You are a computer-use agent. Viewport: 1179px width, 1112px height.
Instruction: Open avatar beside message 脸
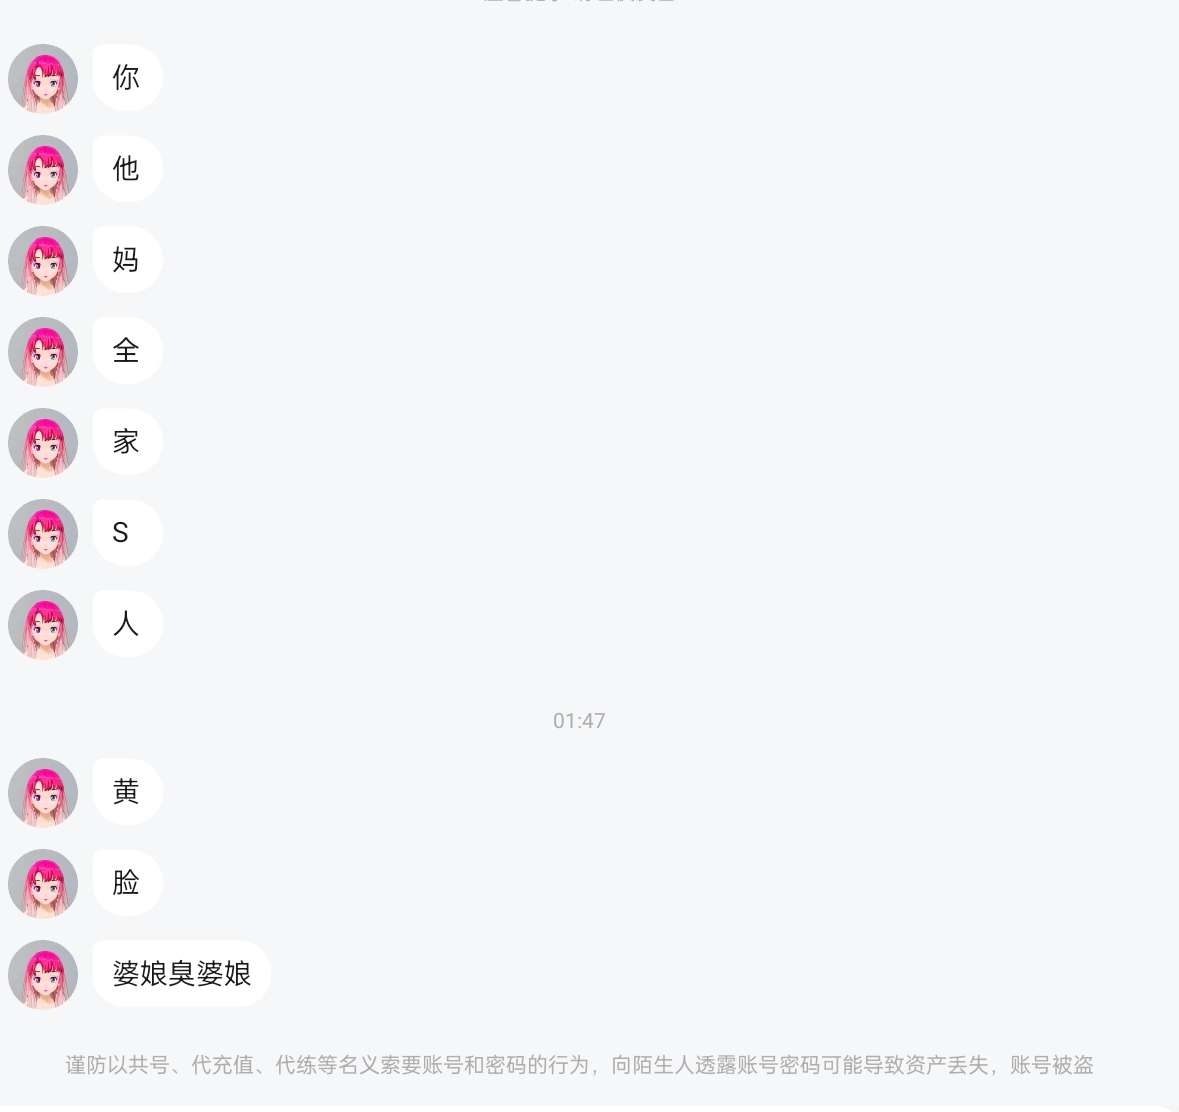[43, 883]
